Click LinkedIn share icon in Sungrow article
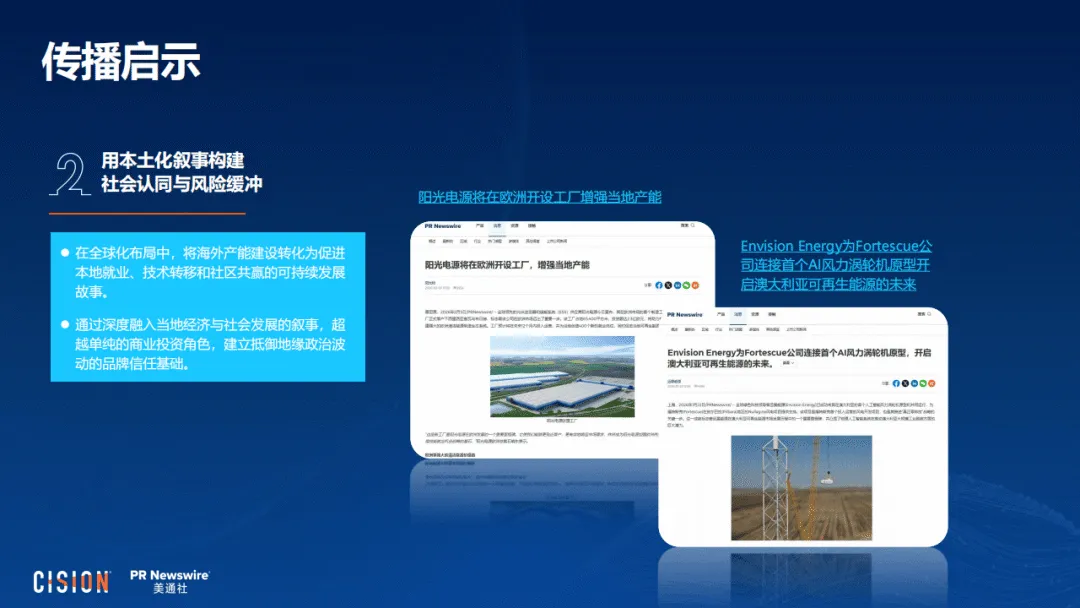1080x608 pixels. (677, 285)
